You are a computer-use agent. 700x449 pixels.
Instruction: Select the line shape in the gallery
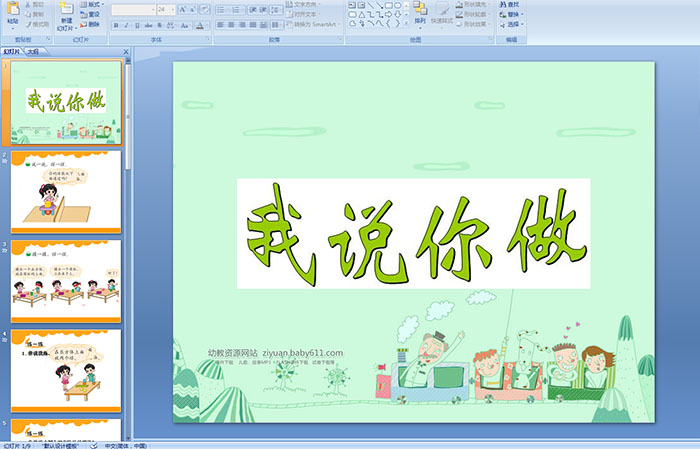pyautogui.click(x=371, y=5)
